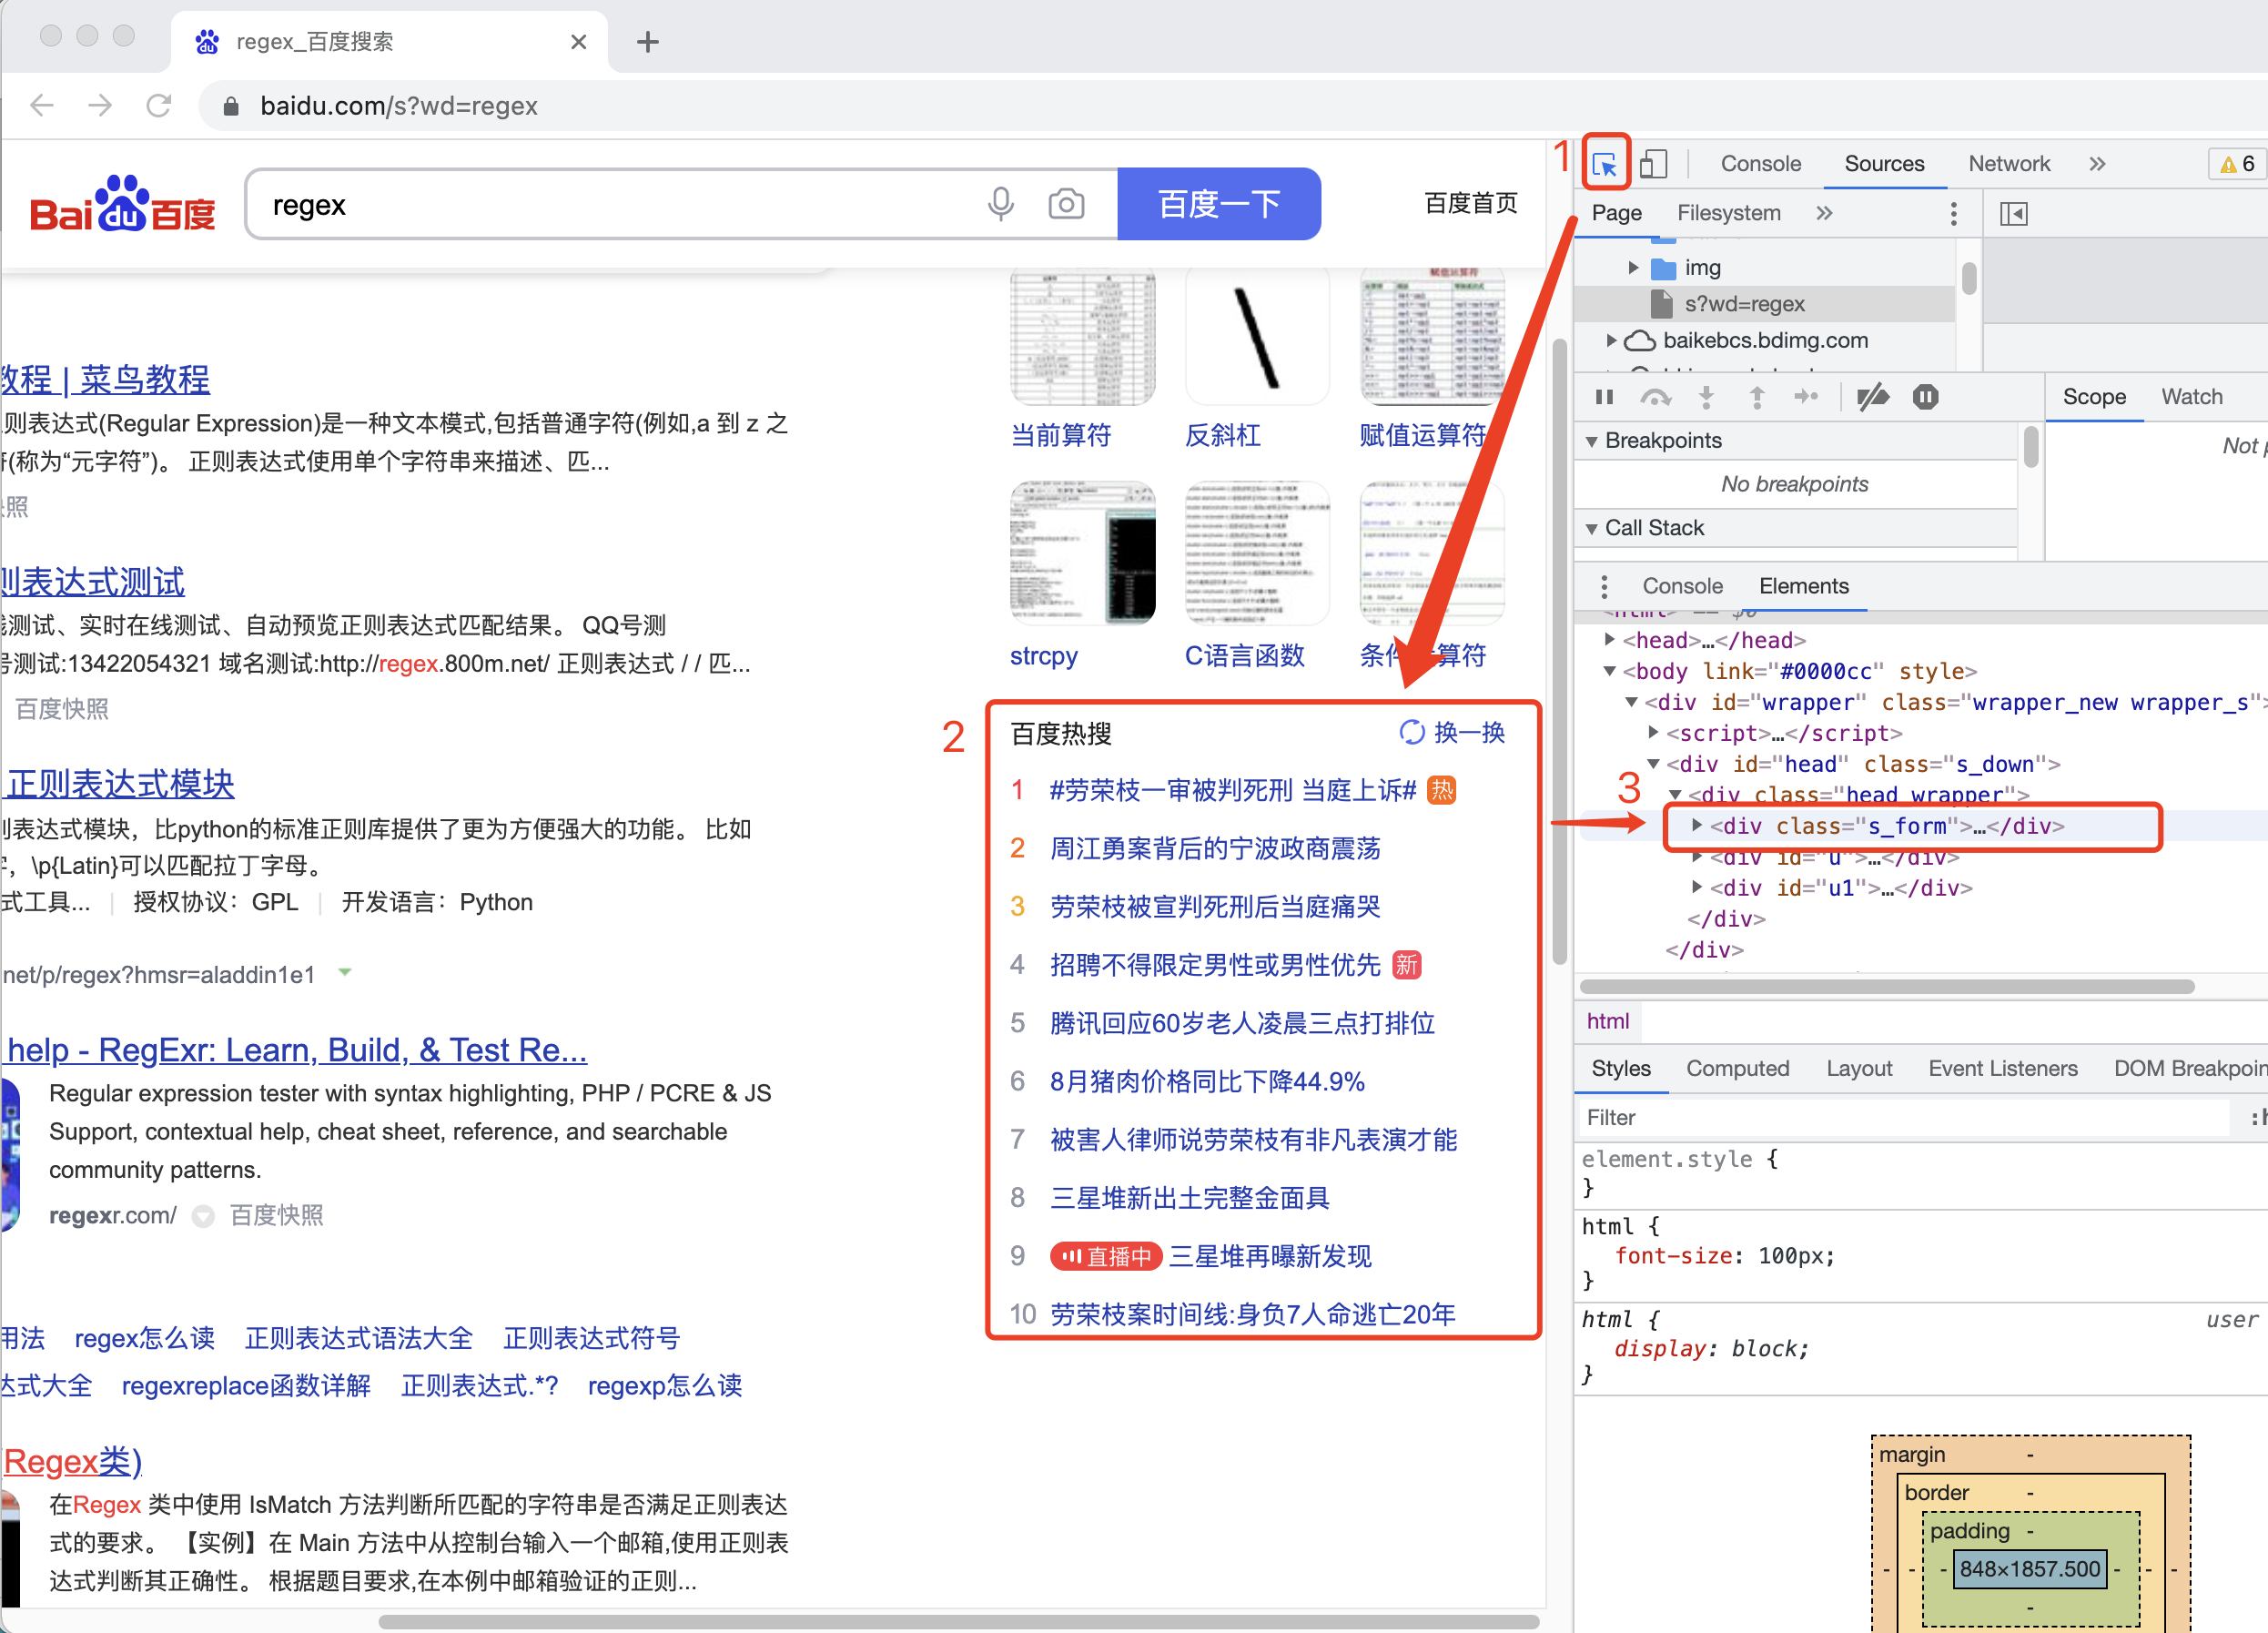
Task: Collapse the body element node
Action: [x=1609, y=671]
